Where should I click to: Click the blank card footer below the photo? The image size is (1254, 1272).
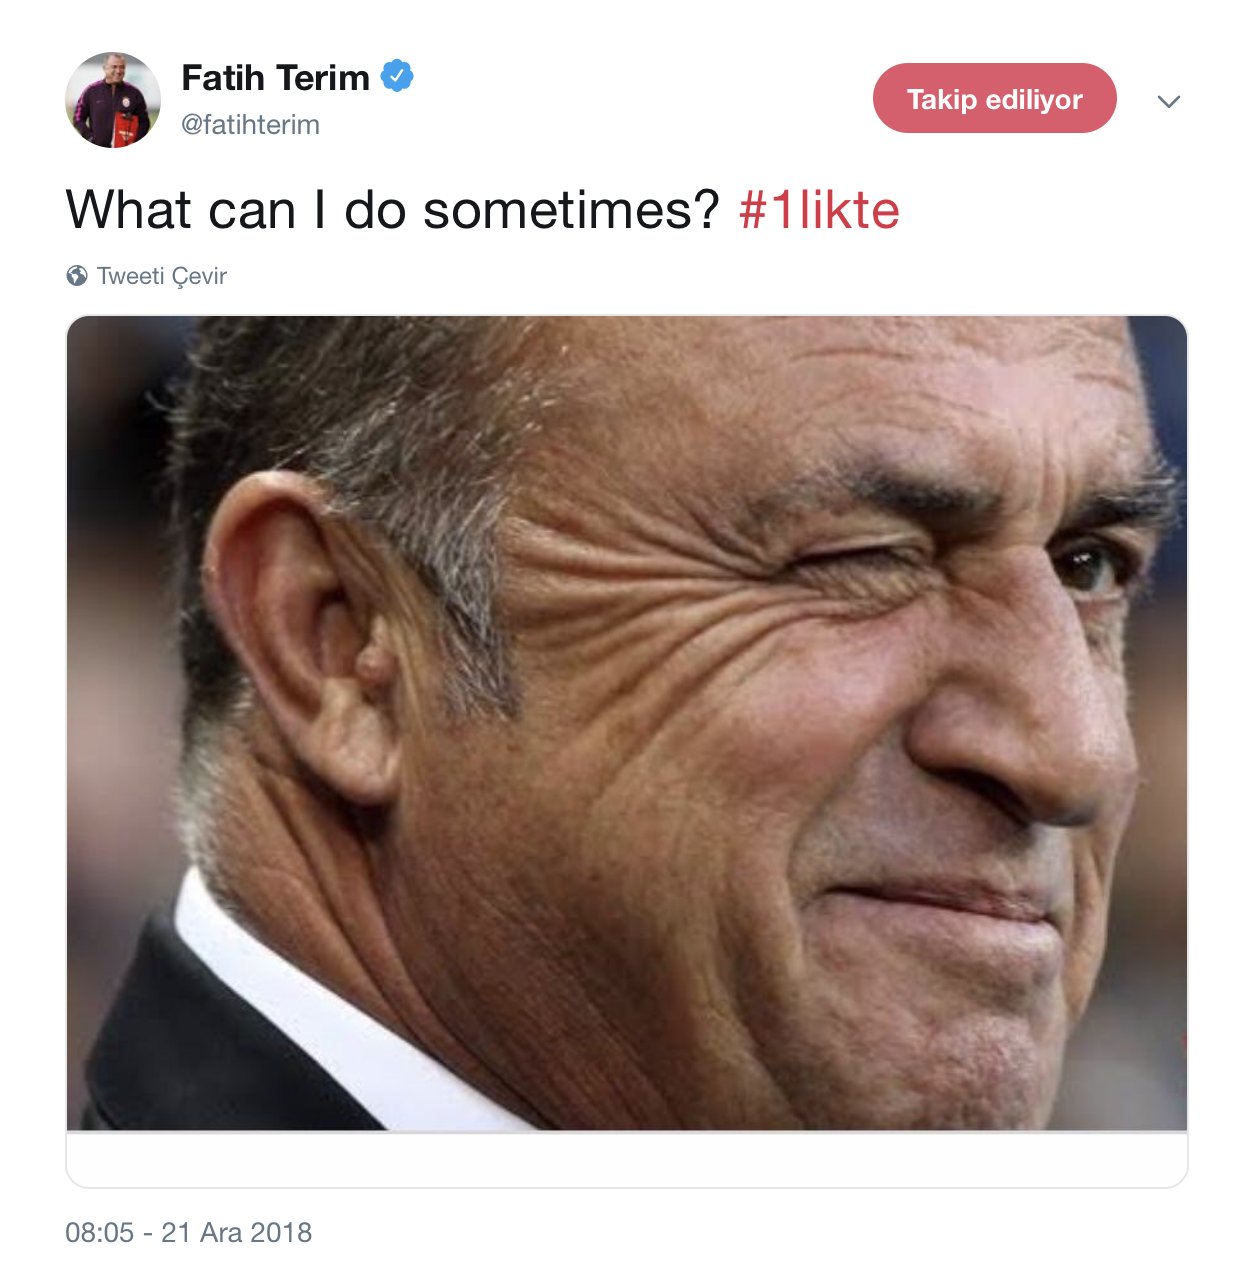point(627,1159)
